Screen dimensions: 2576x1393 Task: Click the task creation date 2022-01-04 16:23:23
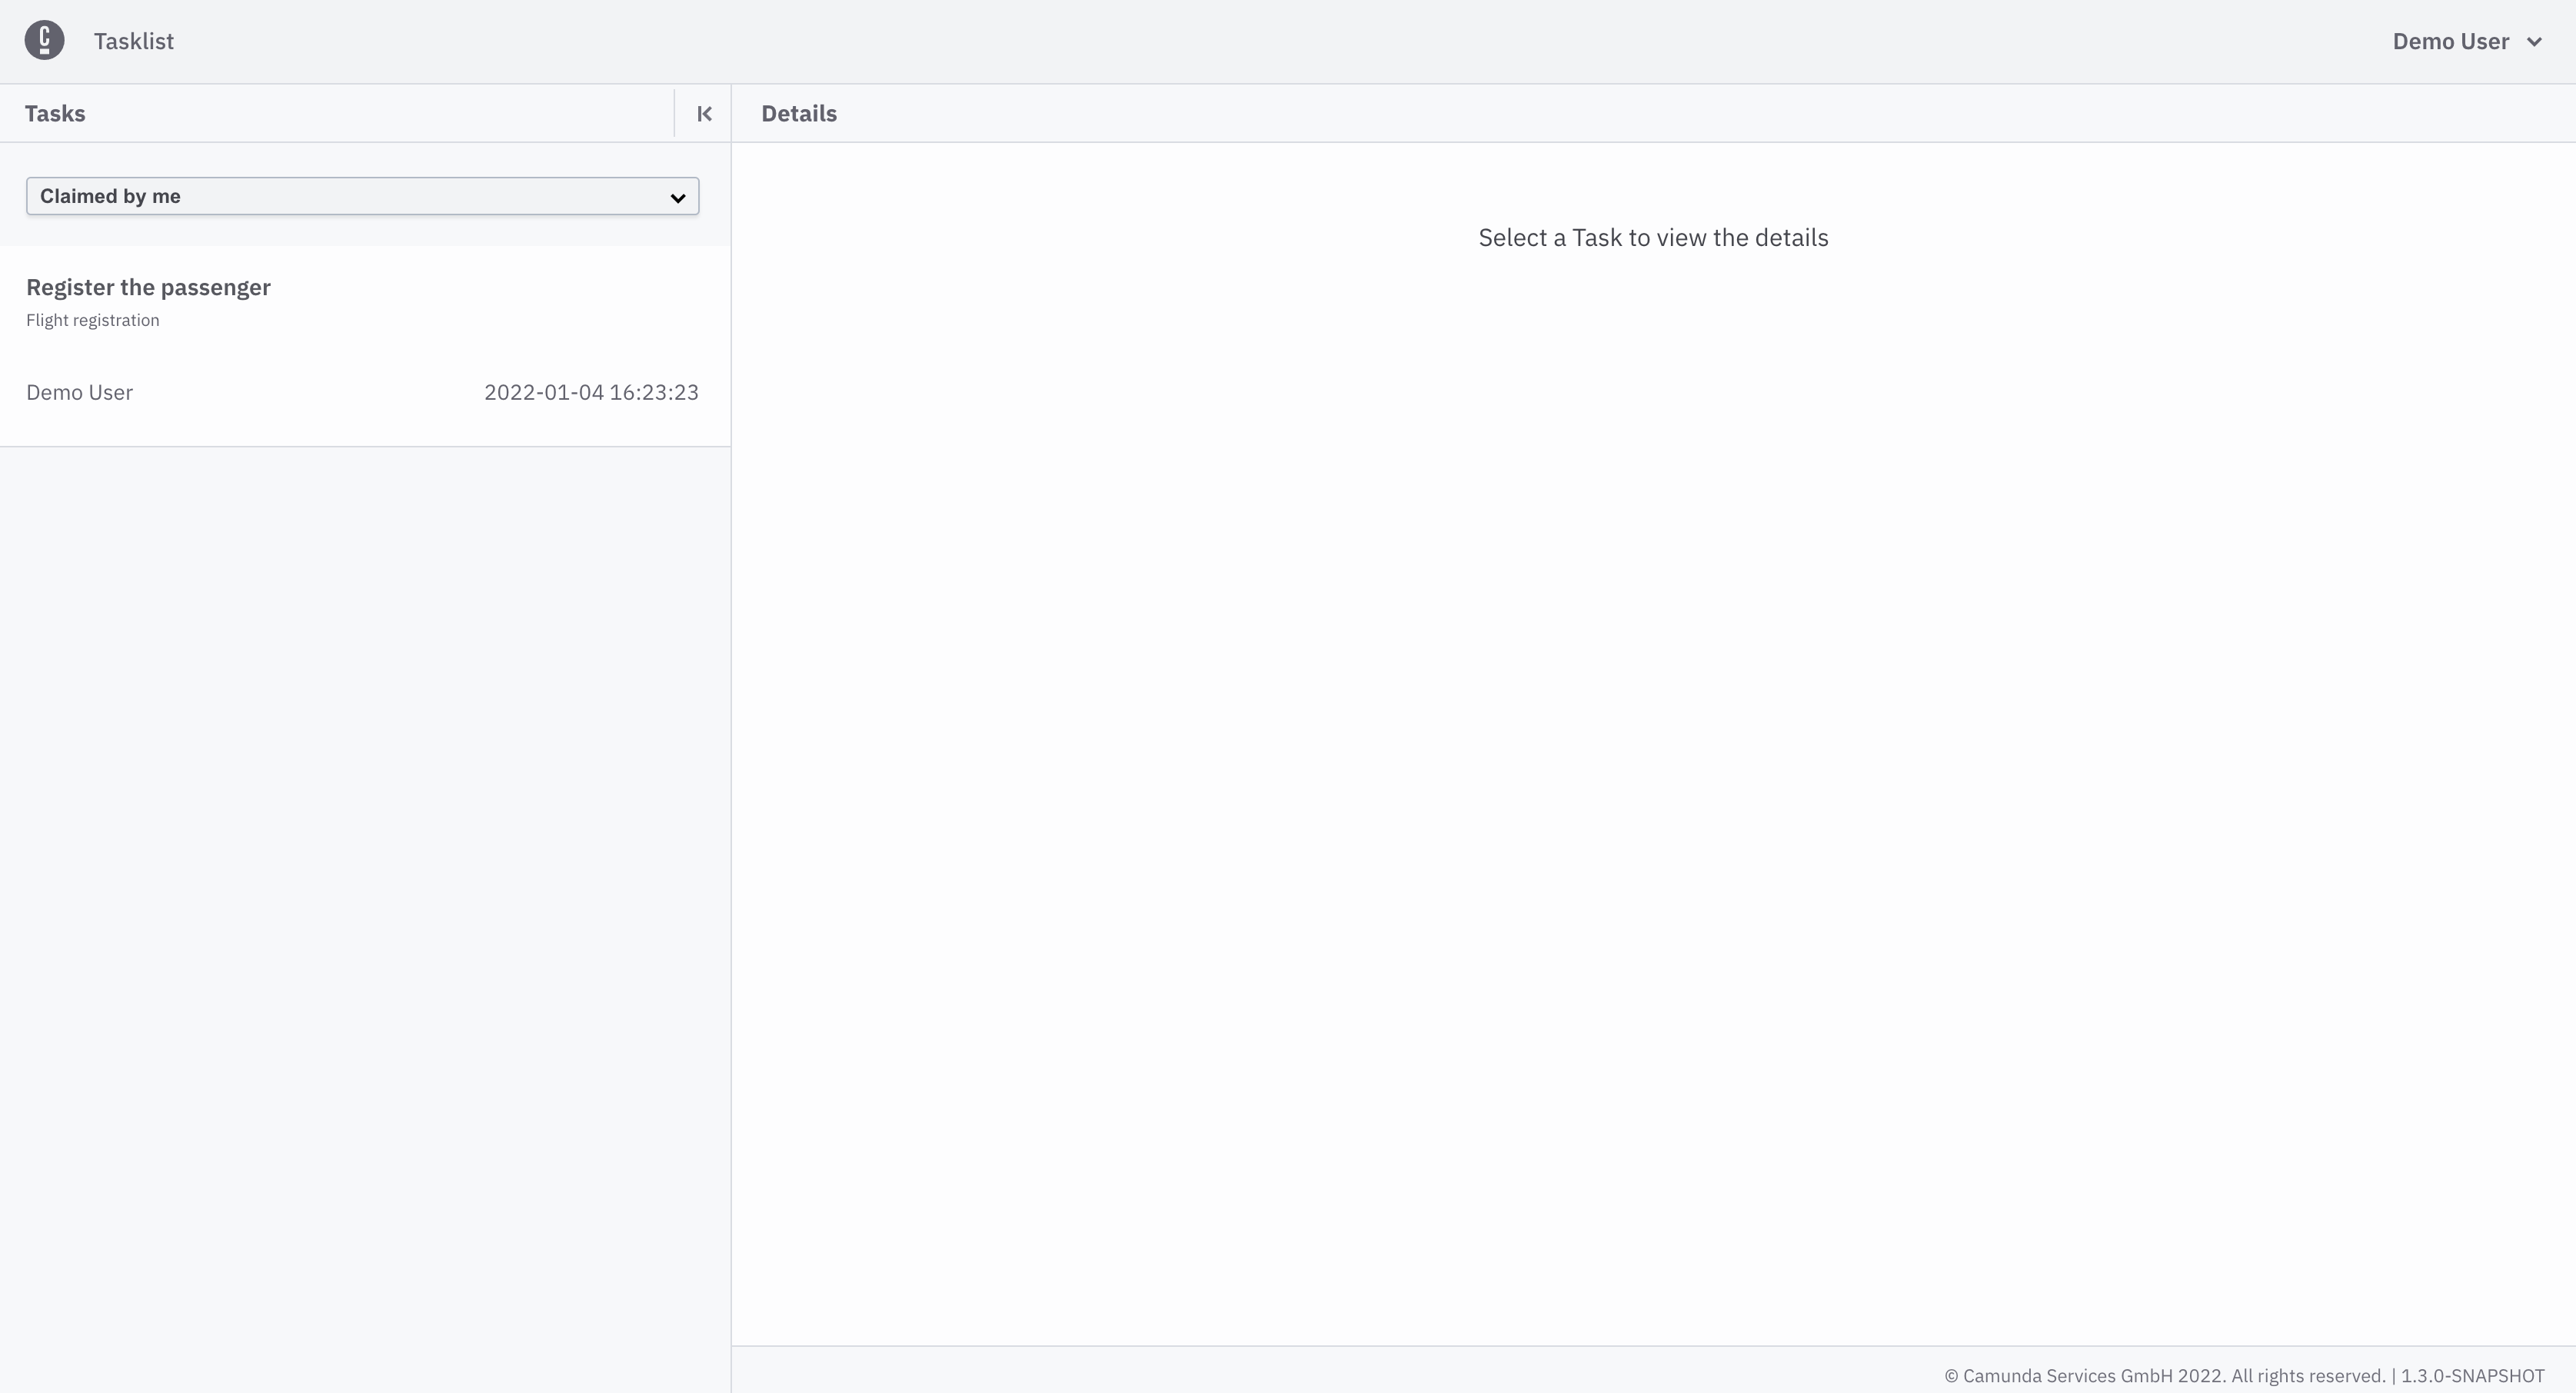pos(591,393)
